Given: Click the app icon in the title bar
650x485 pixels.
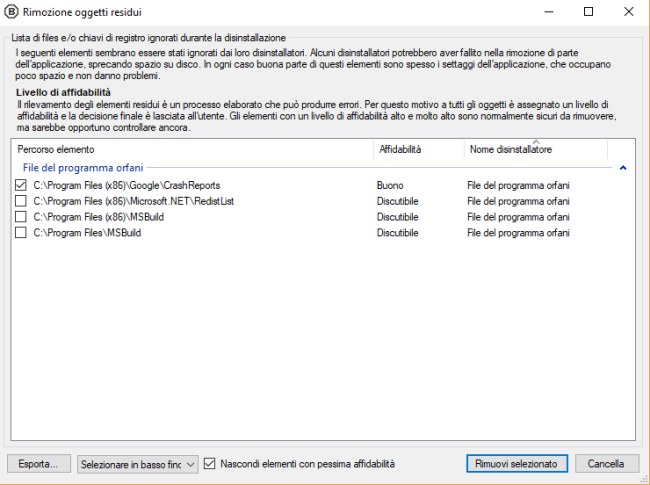Looking at the screenshot, I should [x=12, y=12].
